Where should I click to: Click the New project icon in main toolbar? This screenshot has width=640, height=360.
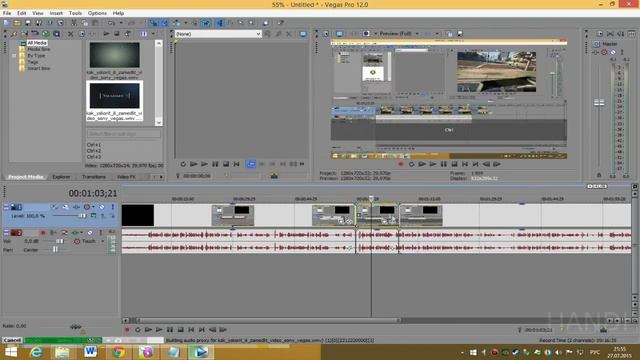pos(6,23)
